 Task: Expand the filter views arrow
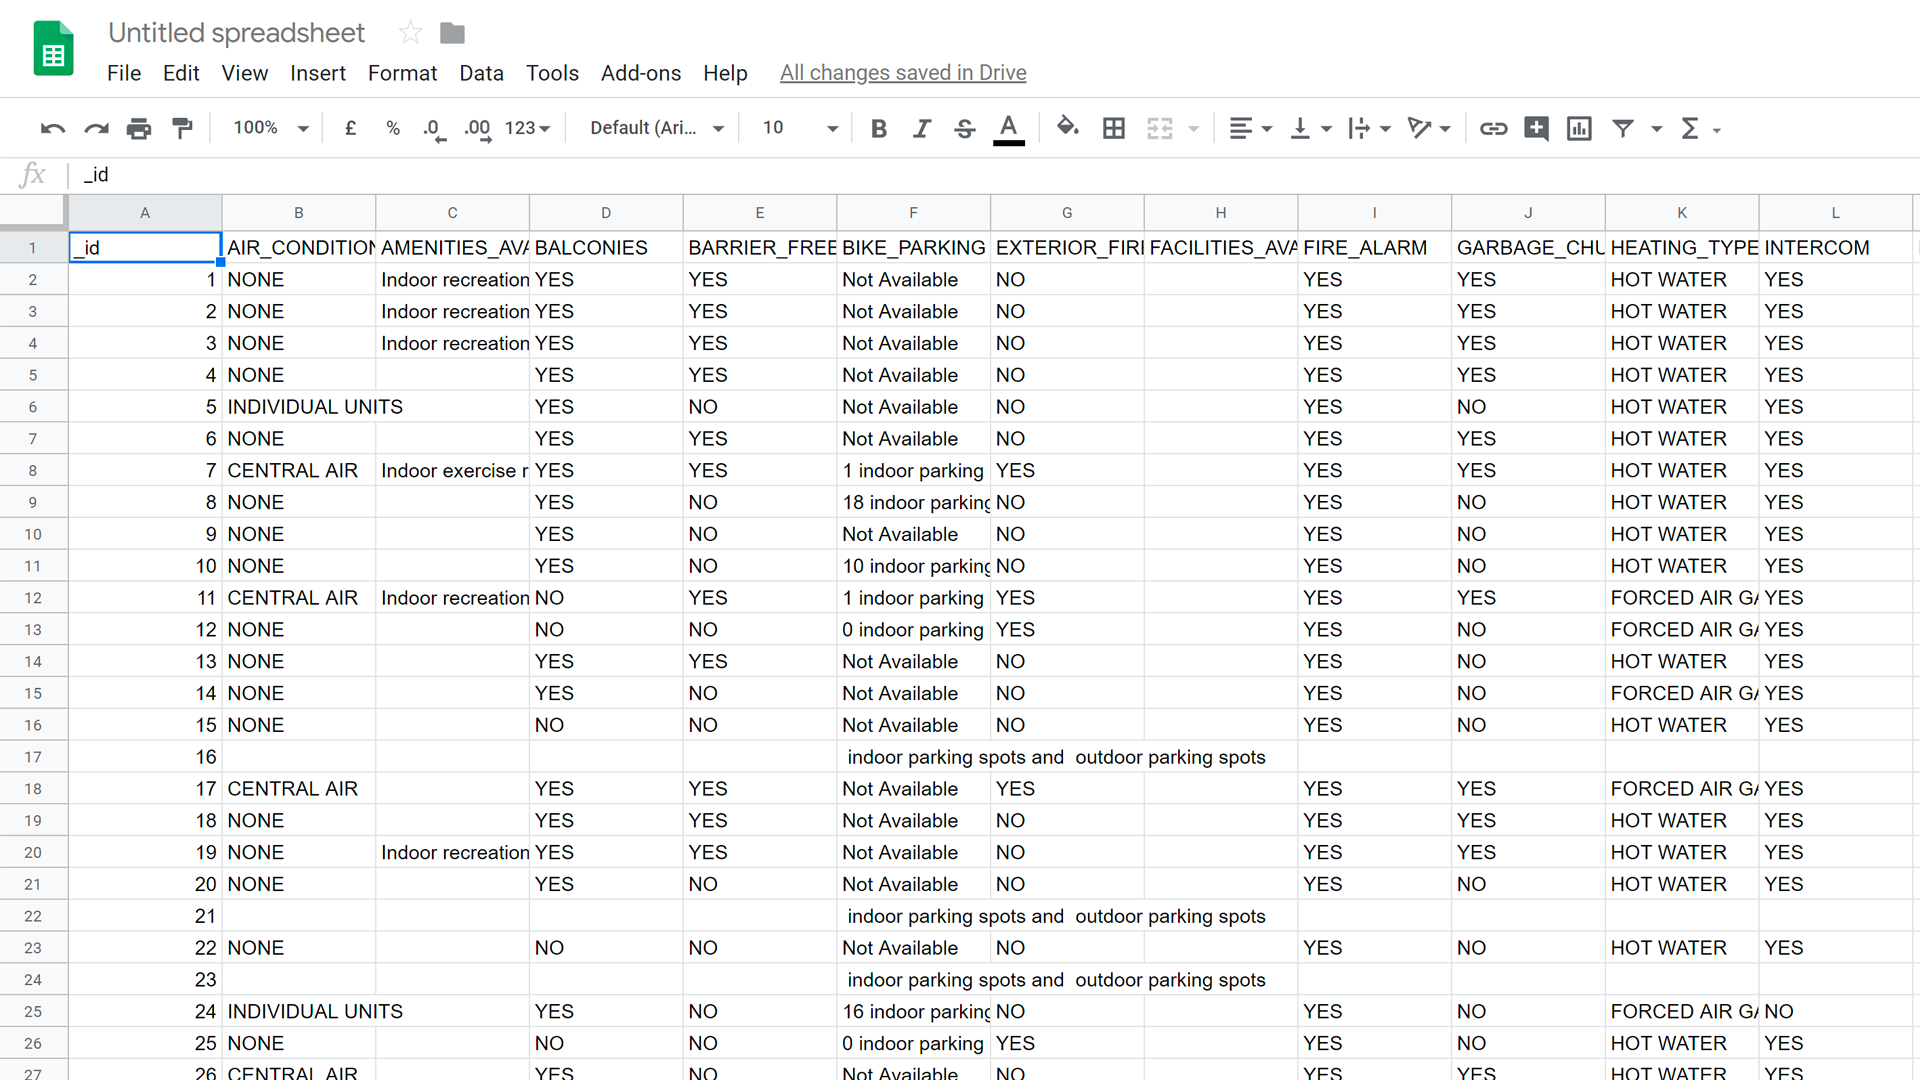pyautogui.click(x=1657, y=129)
